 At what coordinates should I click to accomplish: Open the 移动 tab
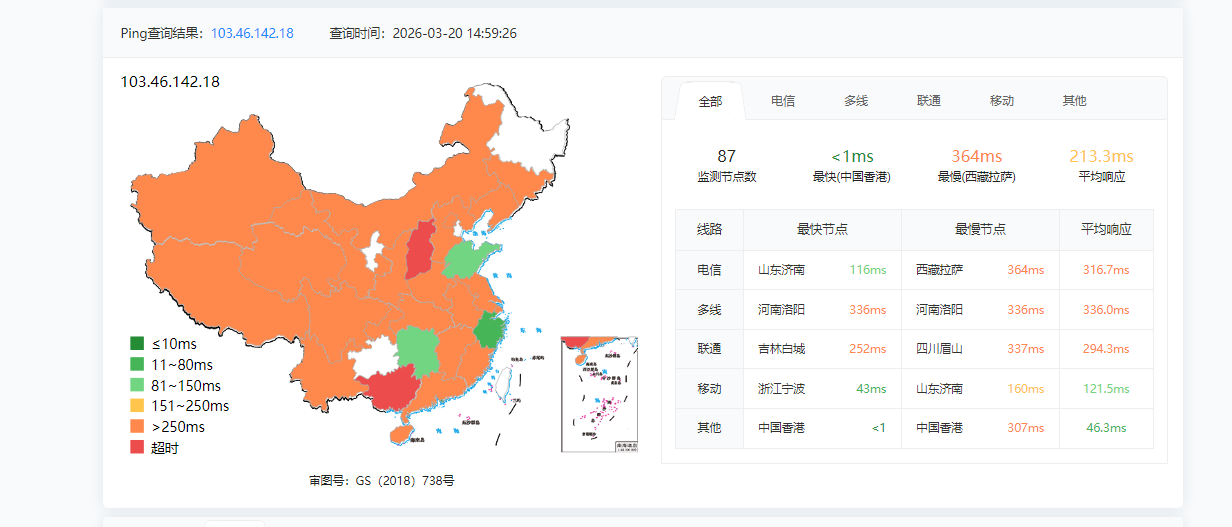point(1002,101)
